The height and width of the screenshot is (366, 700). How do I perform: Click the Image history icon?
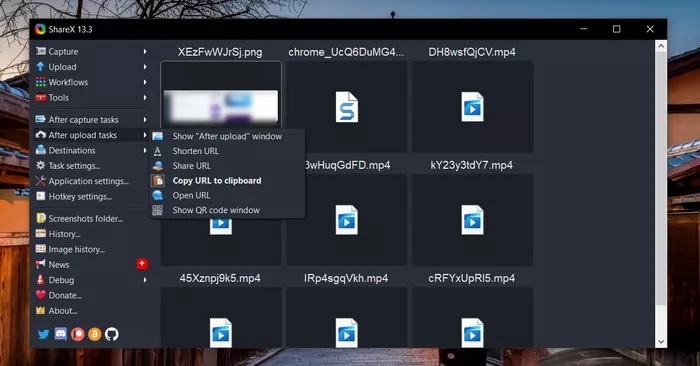tap(41, 249)
